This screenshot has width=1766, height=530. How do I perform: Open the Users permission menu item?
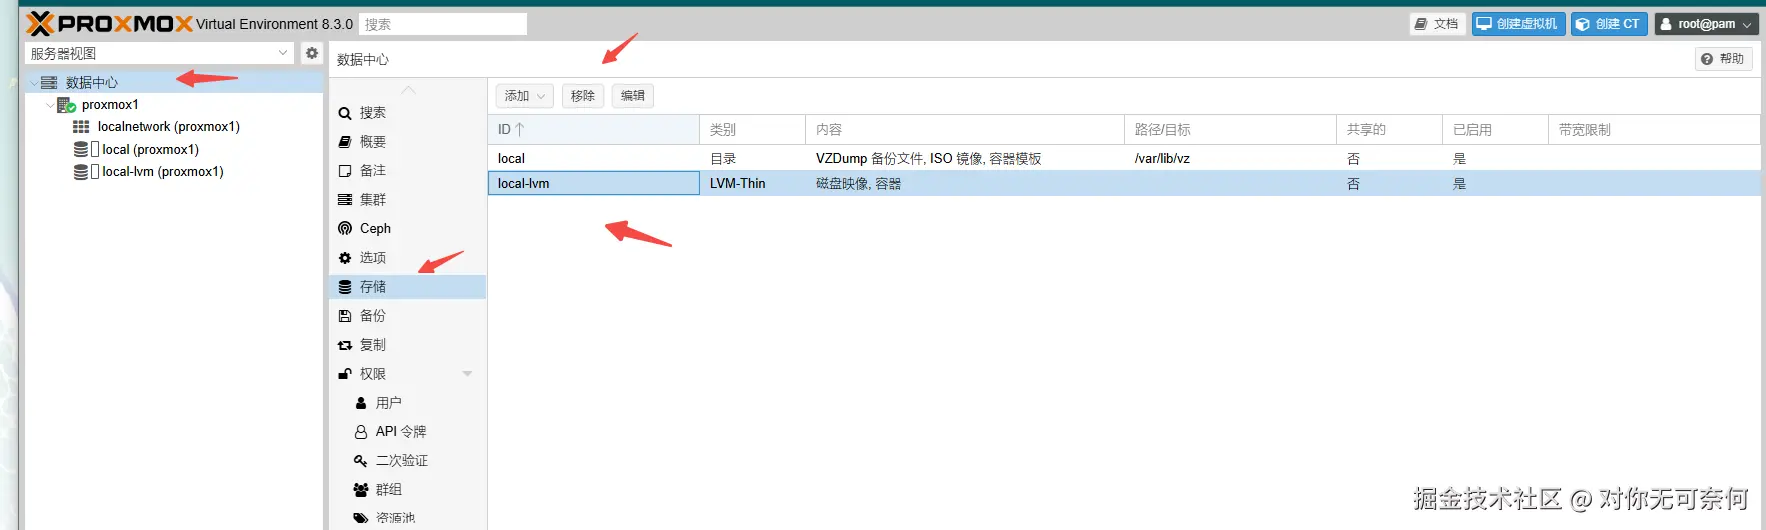click(407, 403)
